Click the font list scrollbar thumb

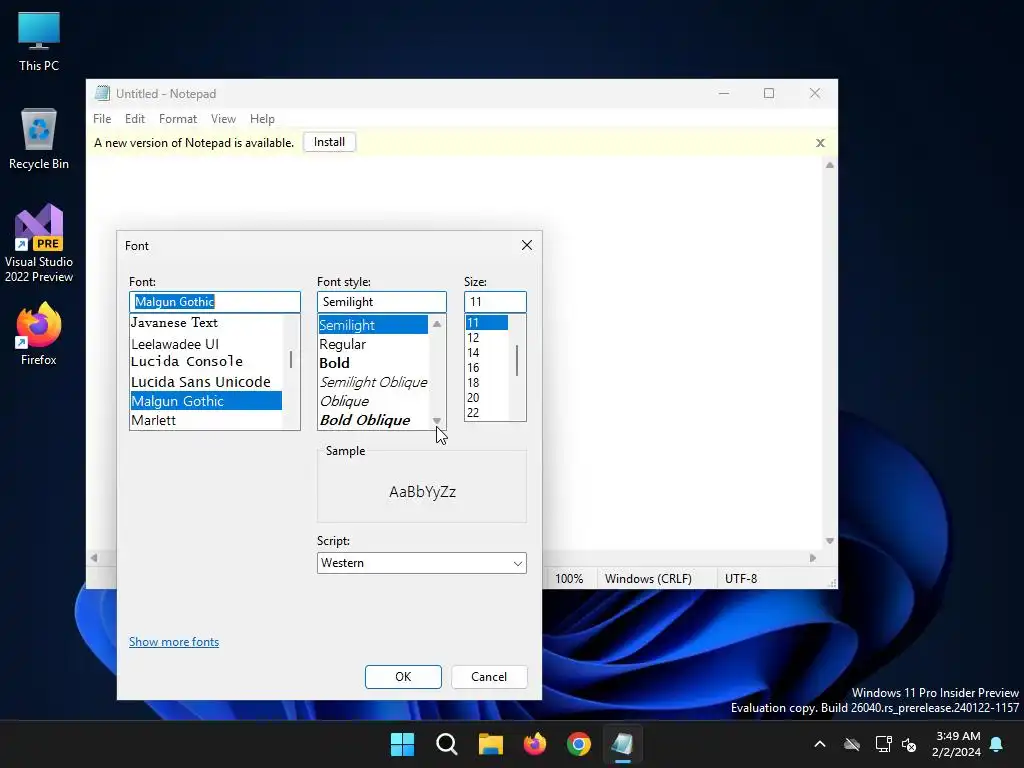click(291, 359)
